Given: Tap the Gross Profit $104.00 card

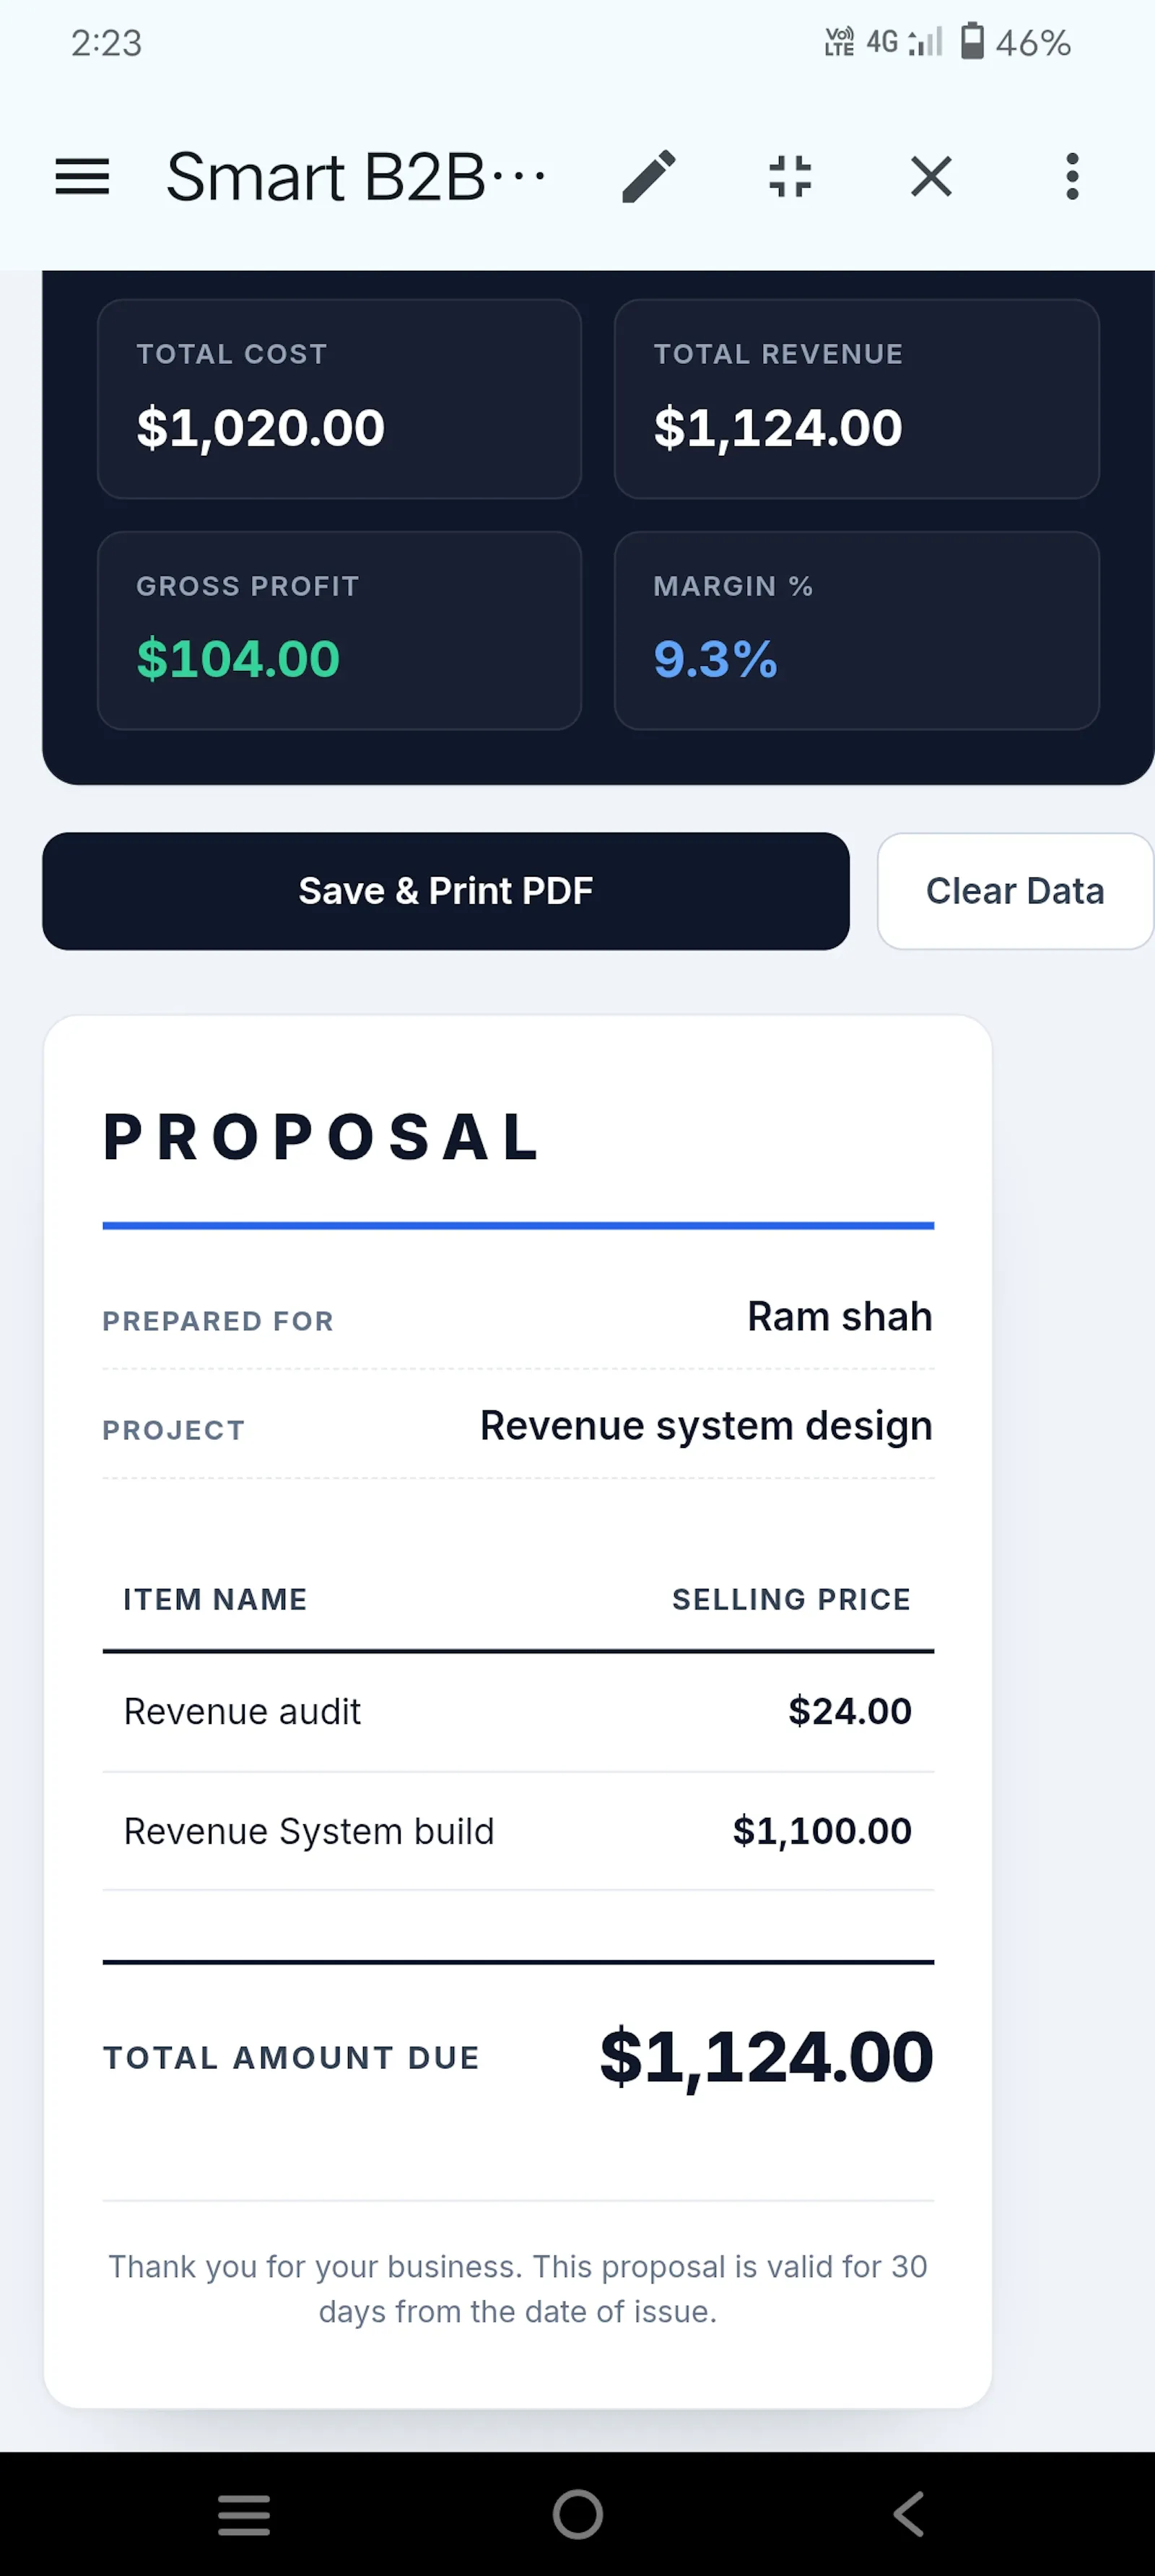Looking at the screenshot, I should 339,630.
